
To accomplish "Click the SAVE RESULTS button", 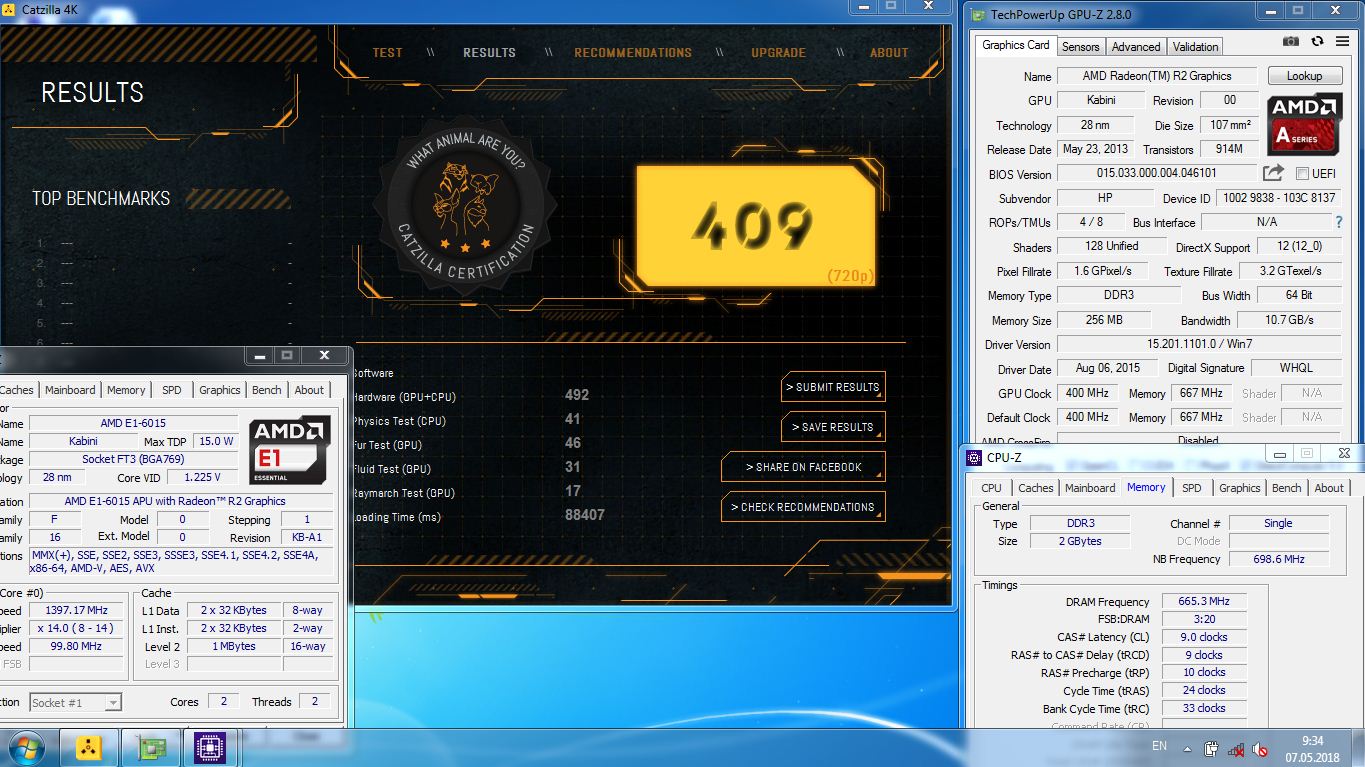I will pyautogui.click(x=833, y=427).
